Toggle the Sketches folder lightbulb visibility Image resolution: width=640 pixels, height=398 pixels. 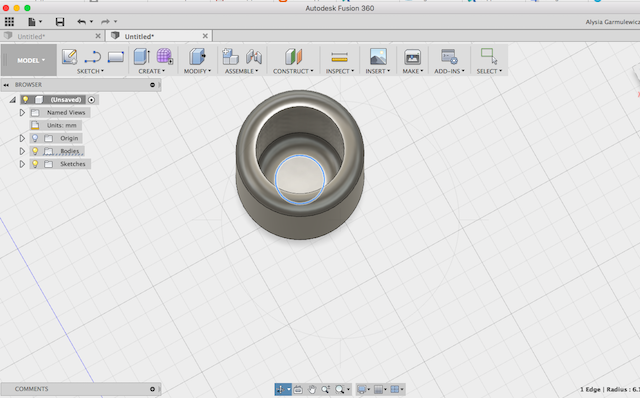pos(35,164)
